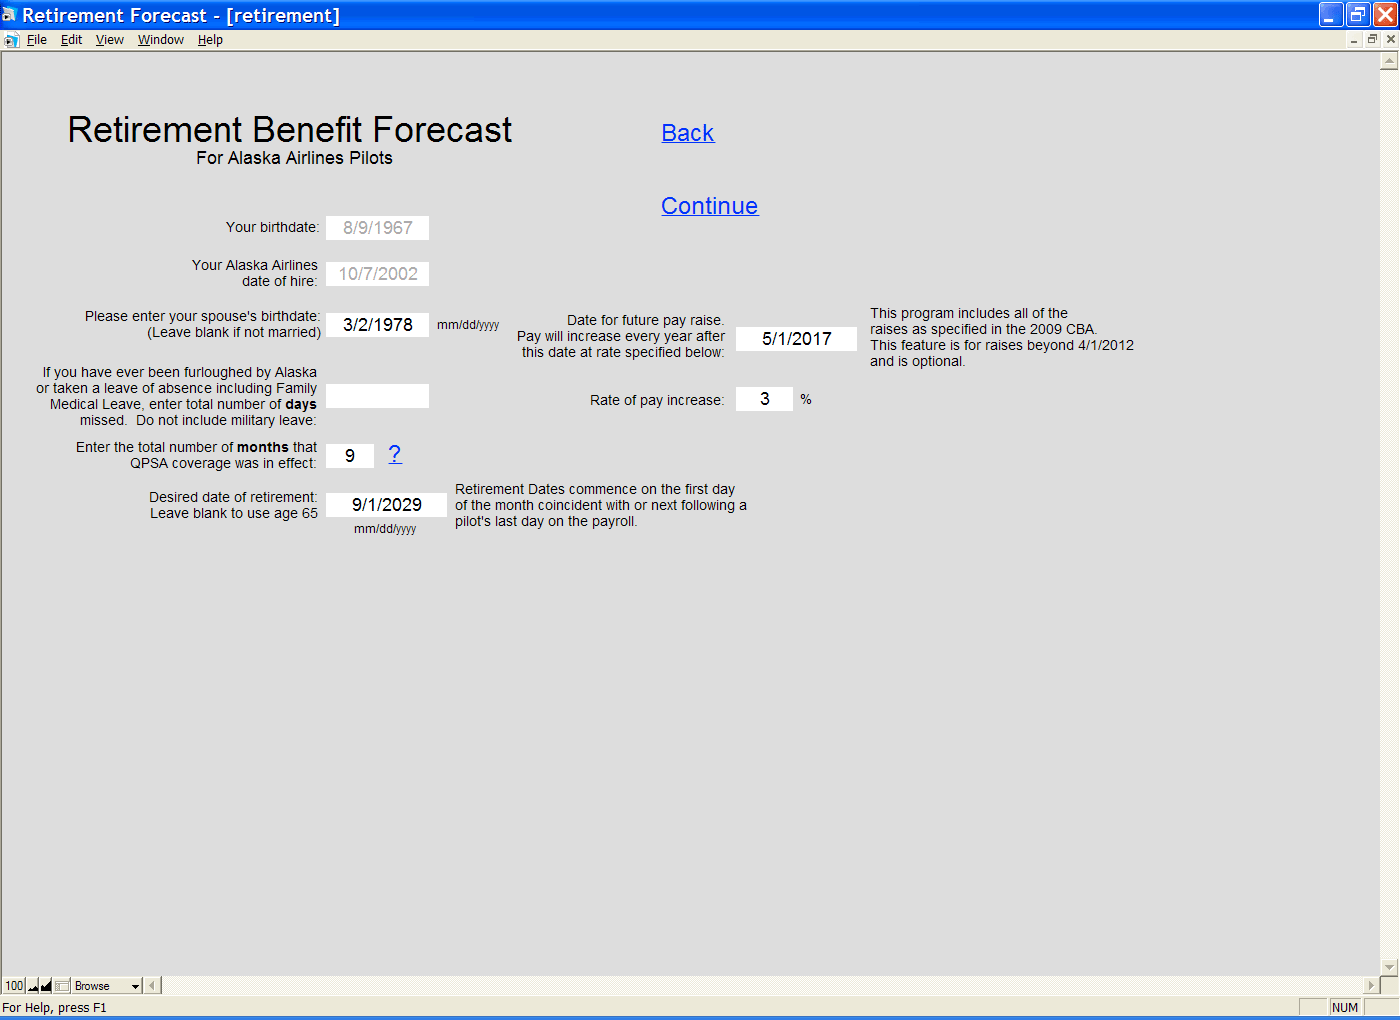This screenshot has height=1020, width=1400.
Task: Close the inner retirement document window
Action: [1390, 40]
